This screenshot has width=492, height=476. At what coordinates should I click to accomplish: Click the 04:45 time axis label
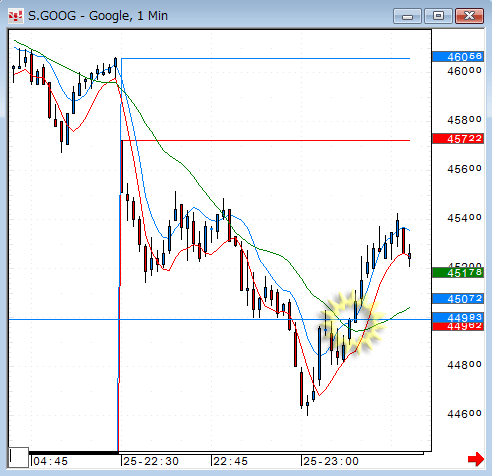(x=50, y=461)
